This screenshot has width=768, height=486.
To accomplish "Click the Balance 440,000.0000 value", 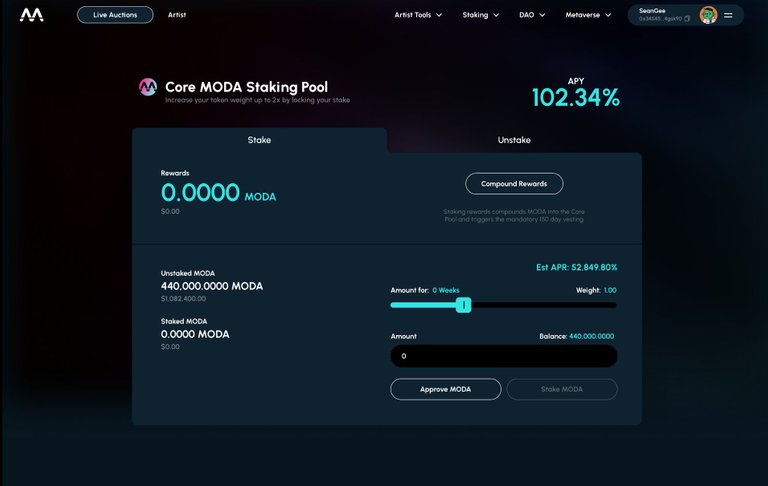I will 591,337.
